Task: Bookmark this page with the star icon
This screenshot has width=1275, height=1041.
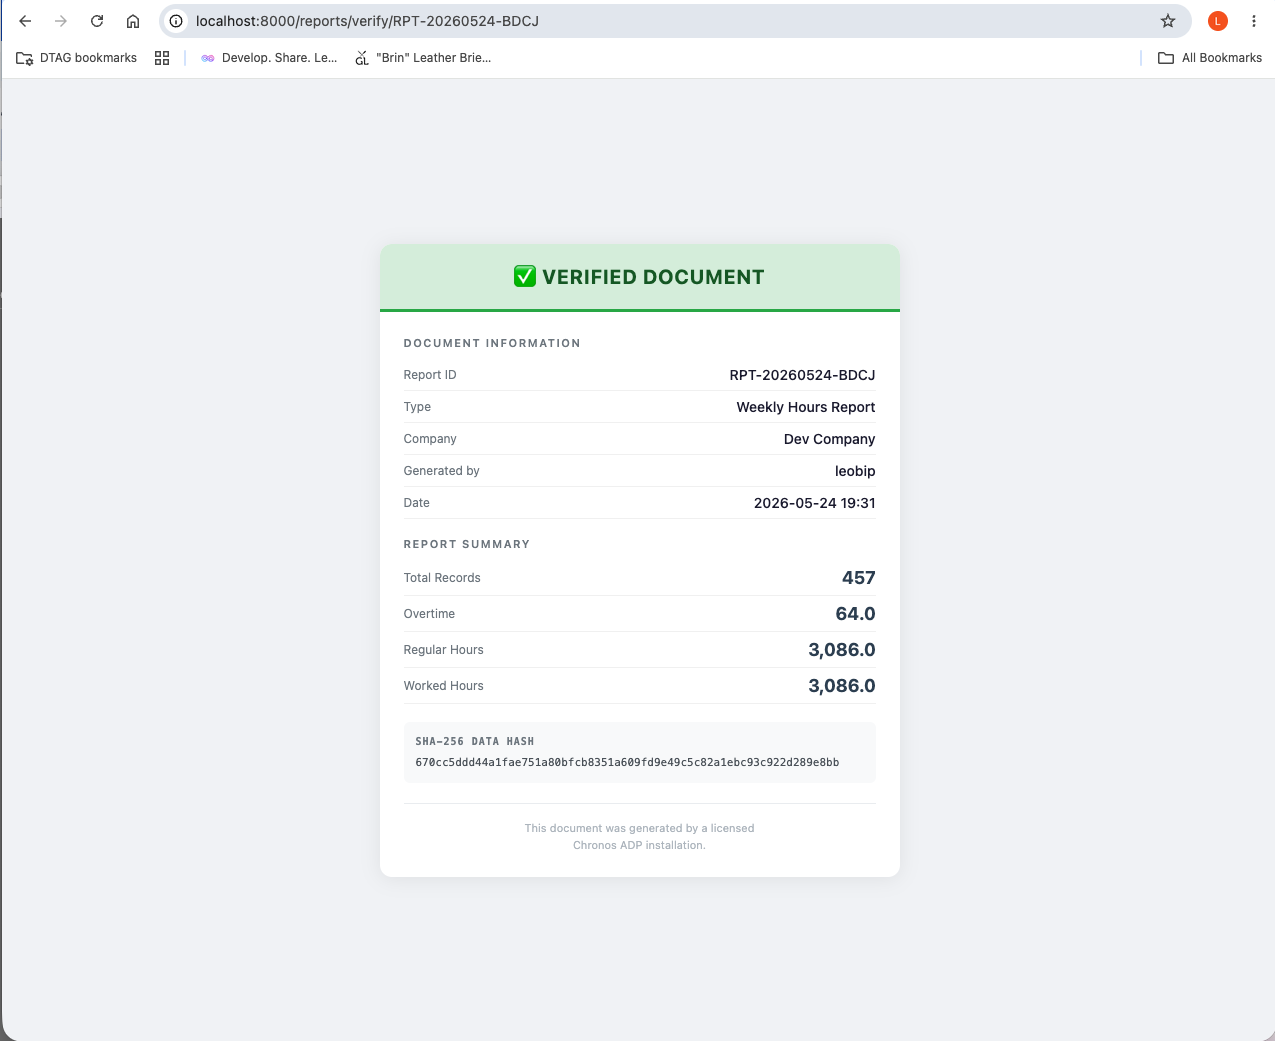Action: [x=1168, y=21]
